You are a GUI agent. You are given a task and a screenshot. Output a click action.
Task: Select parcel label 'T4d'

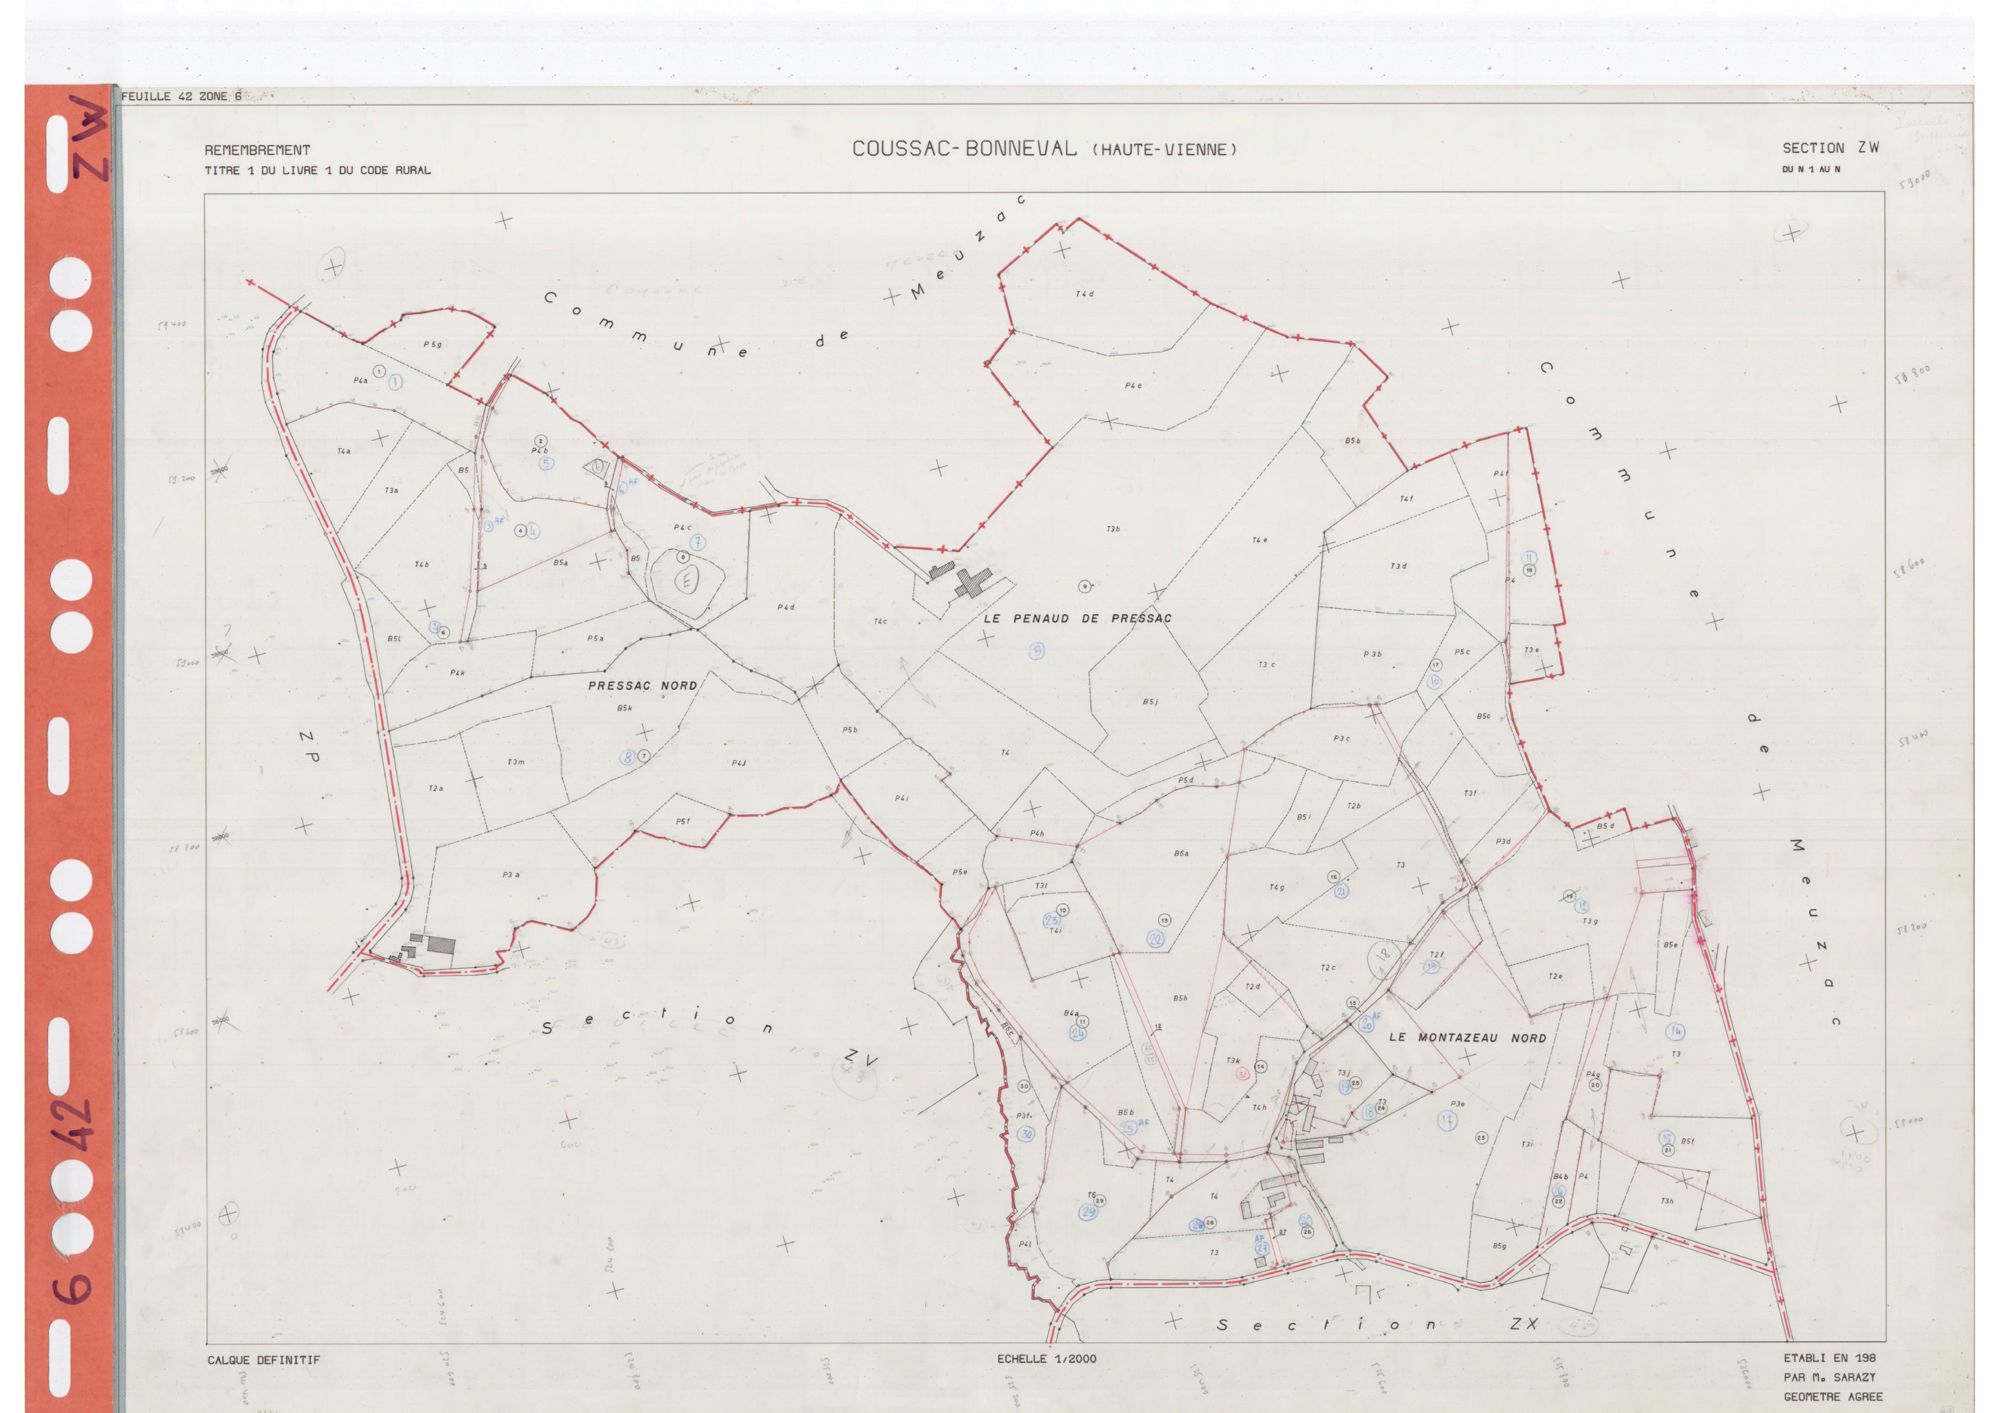coord(1085,294)
